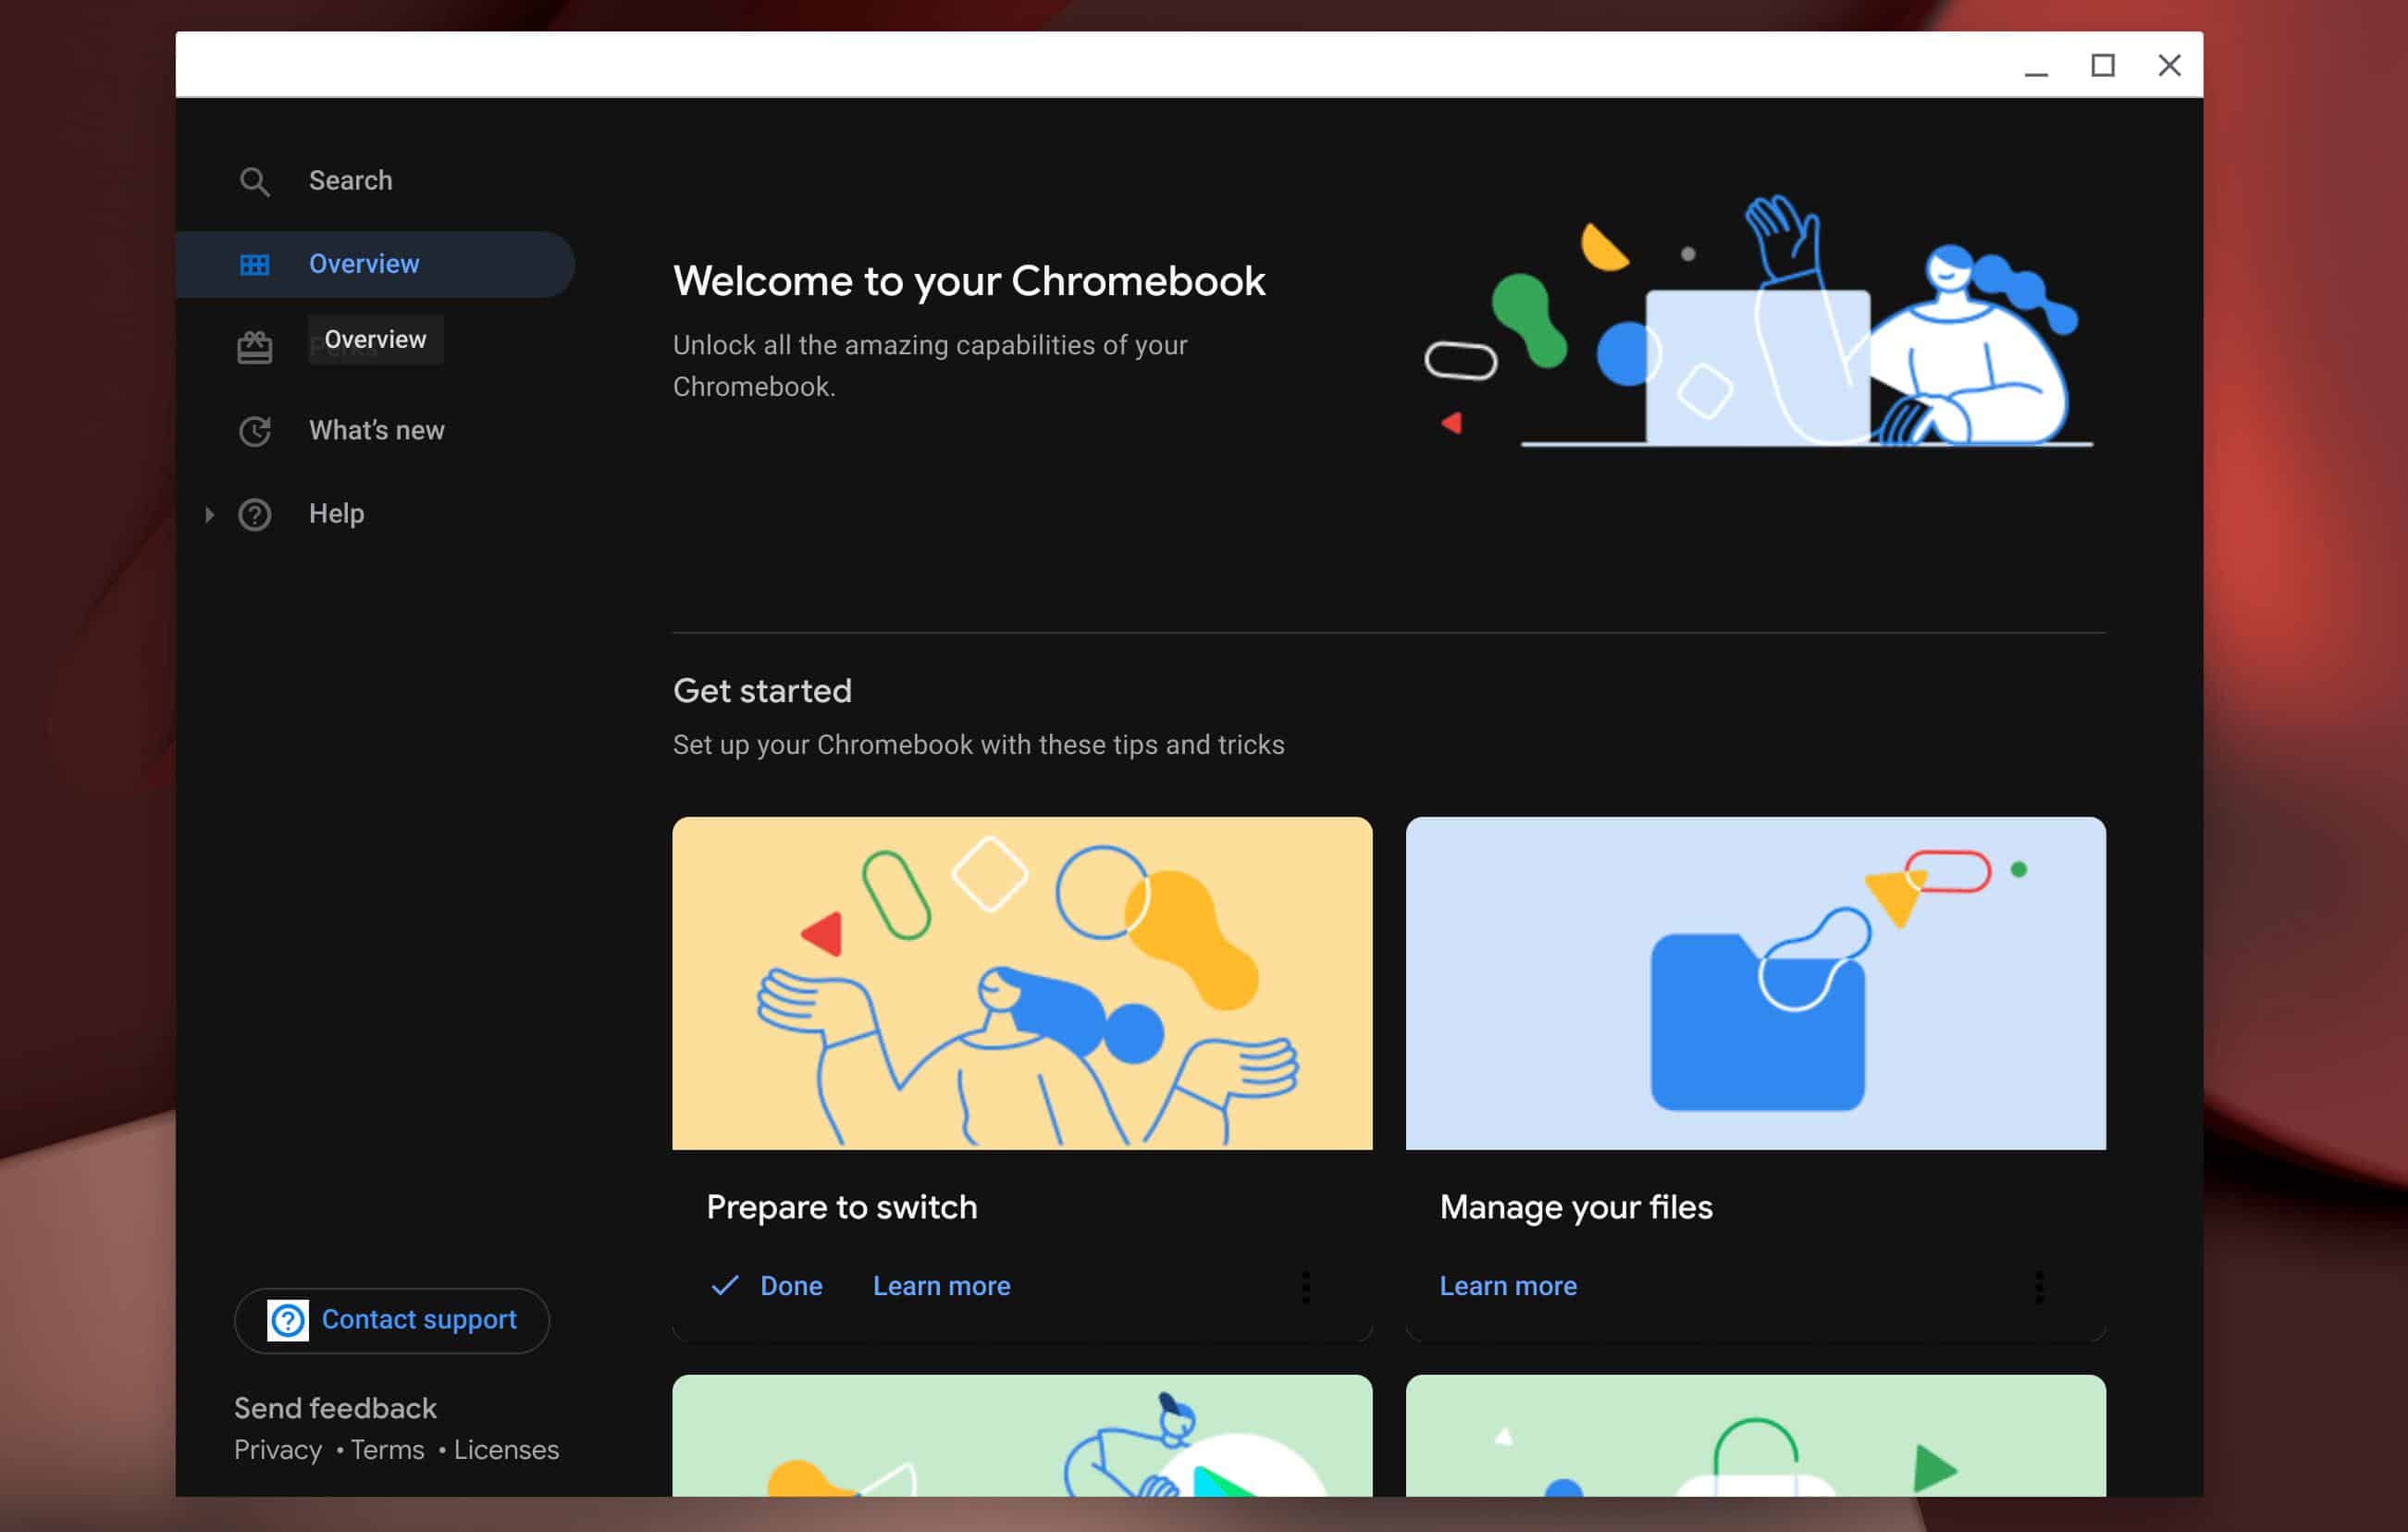This screenshot has width=2408, height=1532.
Task: Open the Terms link
Action: [387, 1449]
